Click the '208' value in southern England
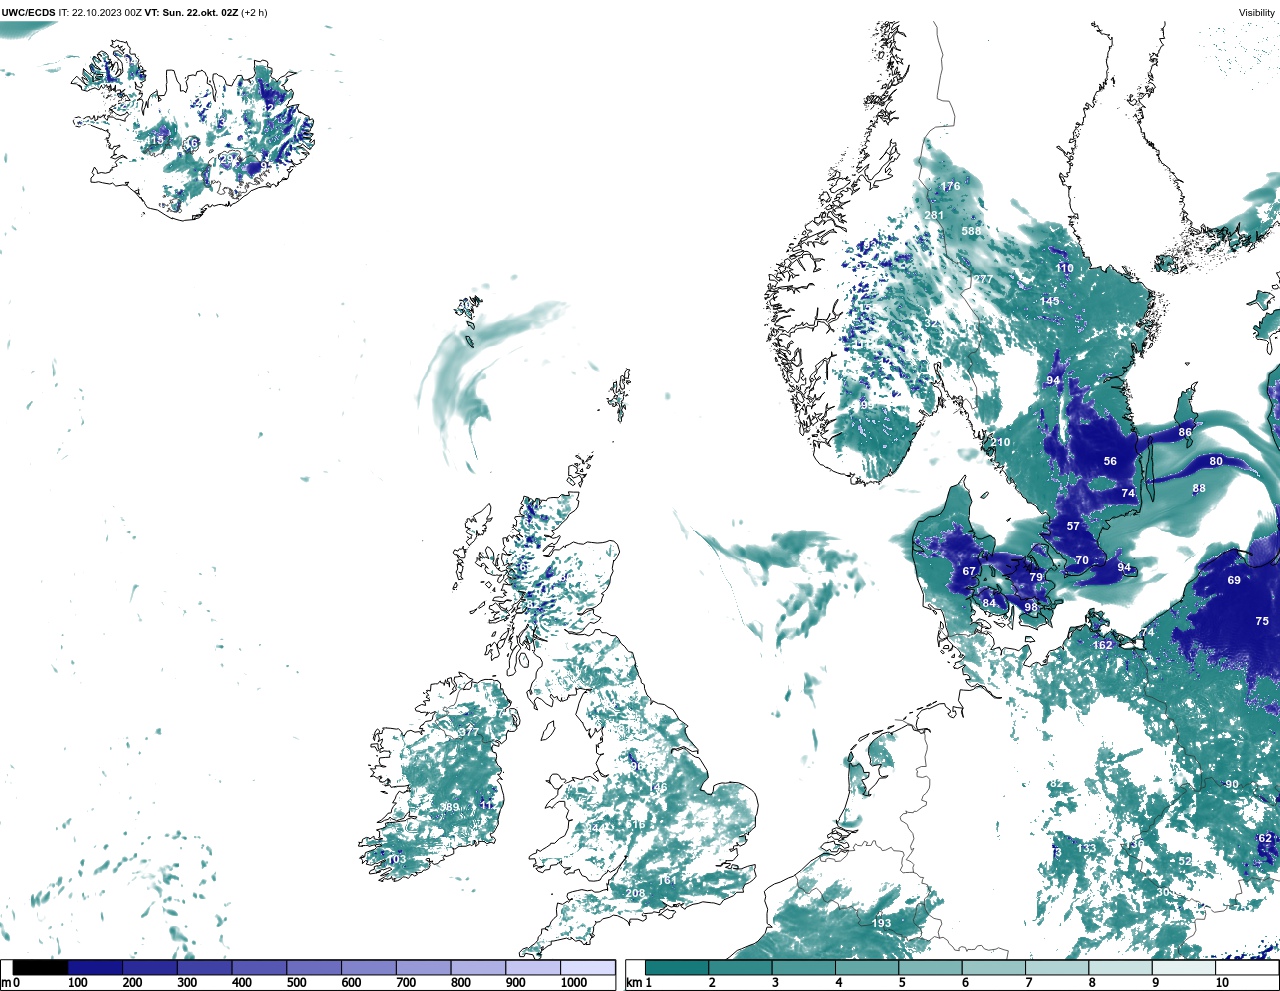 635,893
